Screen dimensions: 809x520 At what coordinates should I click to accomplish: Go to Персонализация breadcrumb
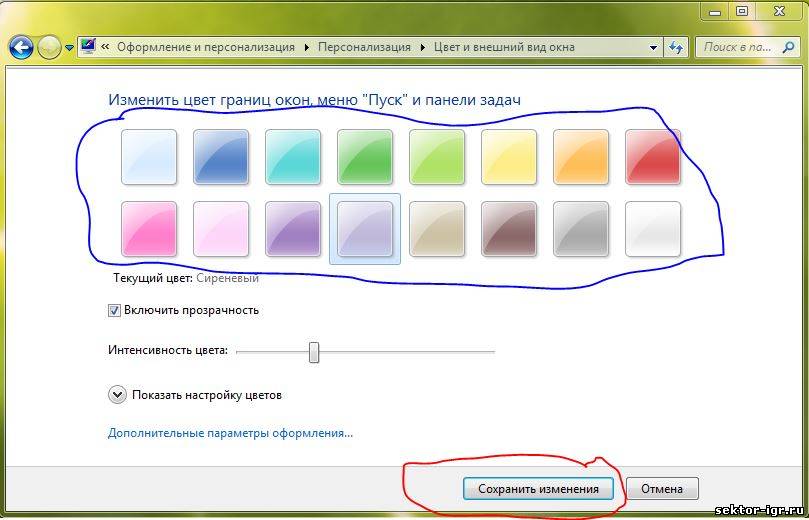[x=364, y=47]
